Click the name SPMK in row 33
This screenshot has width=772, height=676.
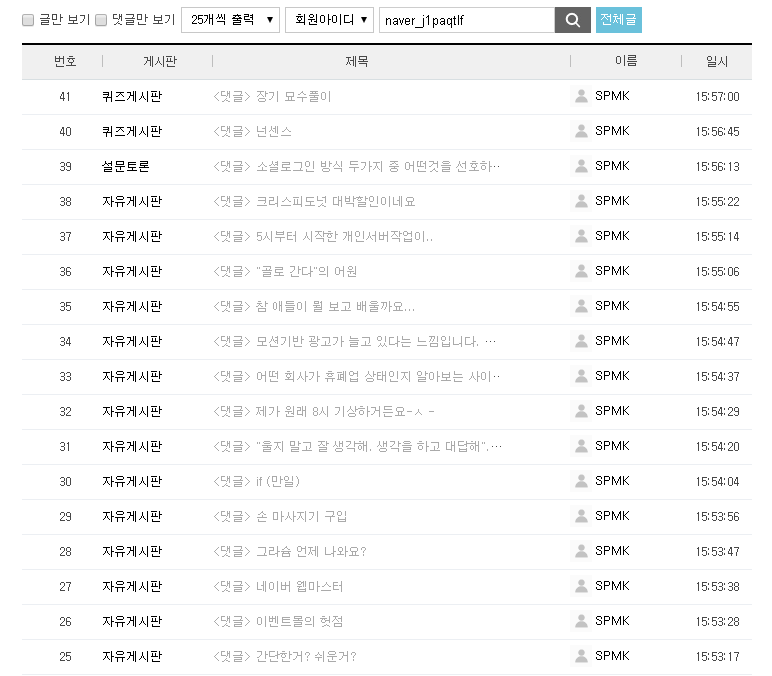[612, 376]
